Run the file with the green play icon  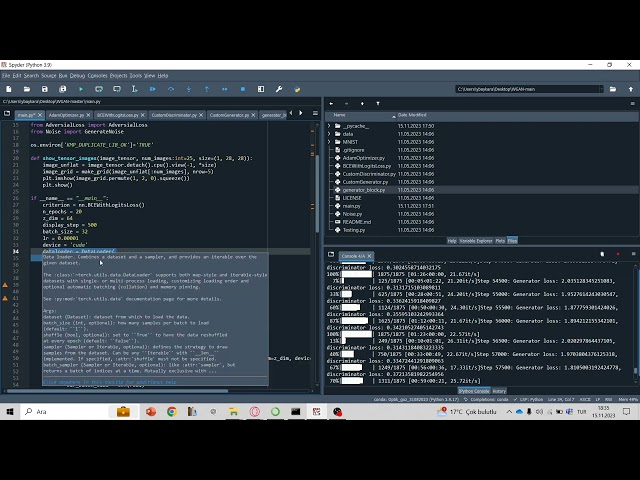81,89
